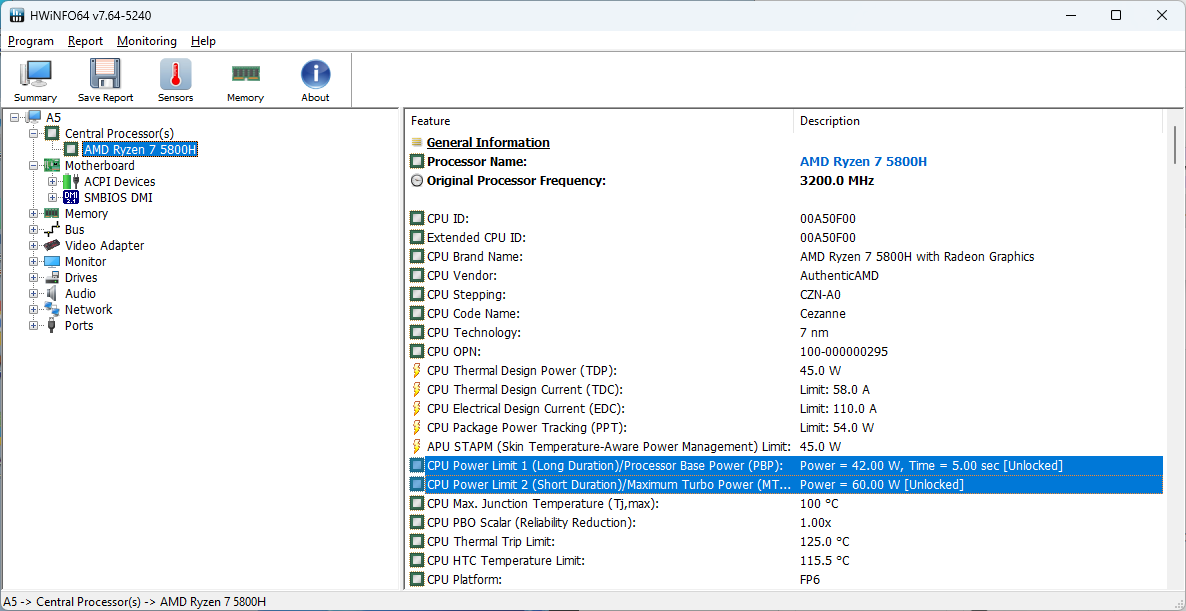Click the Ports tree node icon

tap(52, 325)
